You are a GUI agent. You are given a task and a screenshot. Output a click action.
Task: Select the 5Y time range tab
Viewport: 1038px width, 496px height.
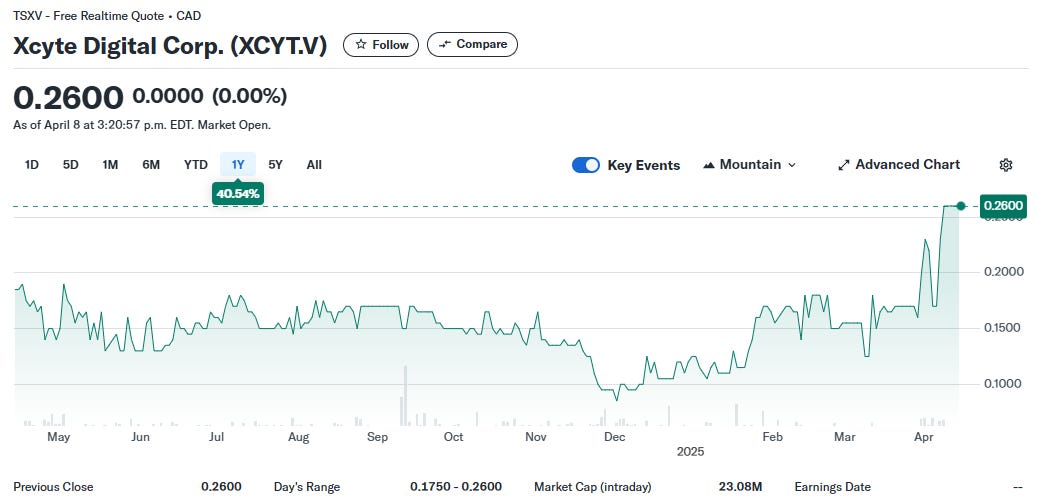click(x=275, y=165)
